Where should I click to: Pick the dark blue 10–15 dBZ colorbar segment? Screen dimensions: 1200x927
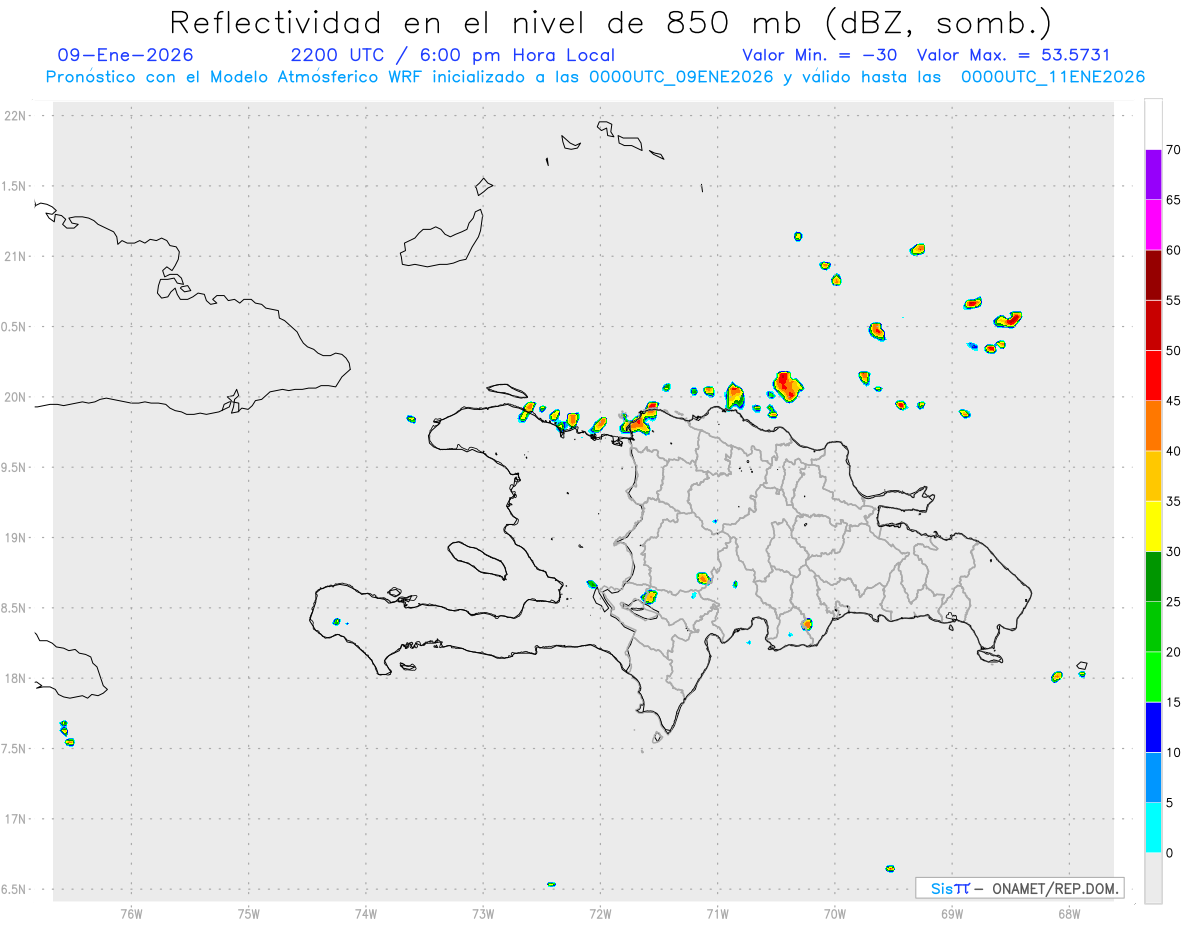(x=1153, y=727)
